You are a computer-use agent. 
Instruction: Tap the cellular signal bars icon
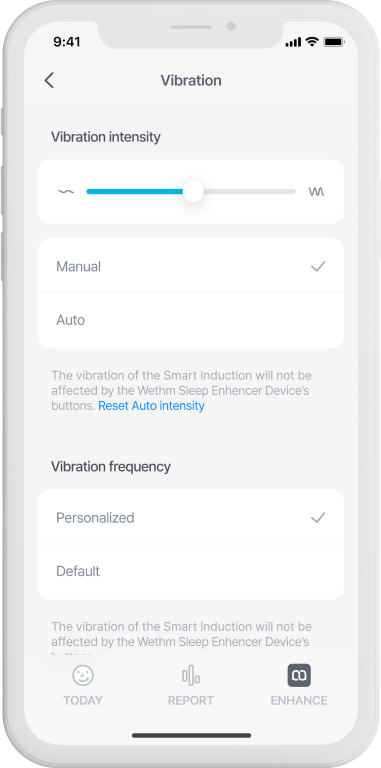point(293,43)
